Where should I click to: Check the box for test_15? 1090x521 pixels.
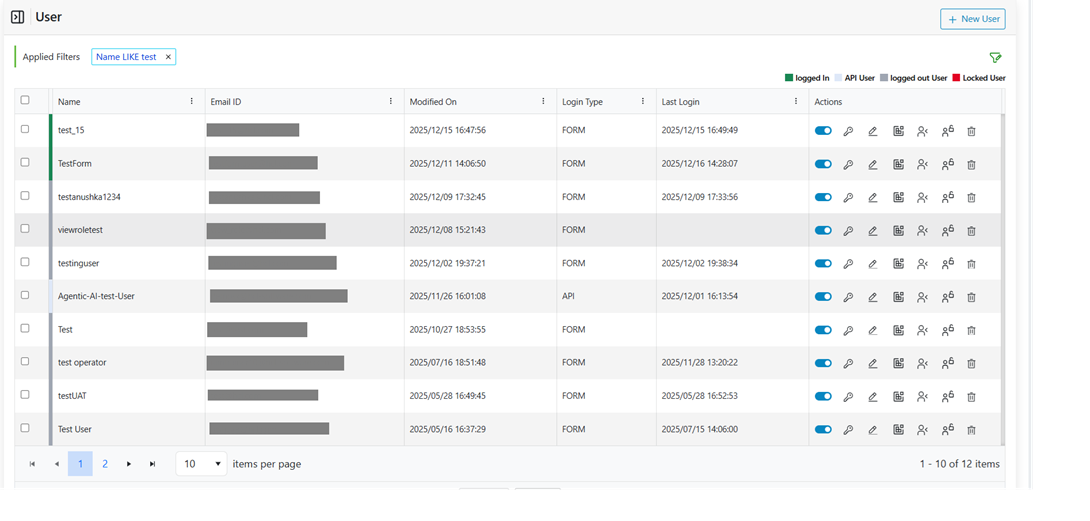coord(25,129)
